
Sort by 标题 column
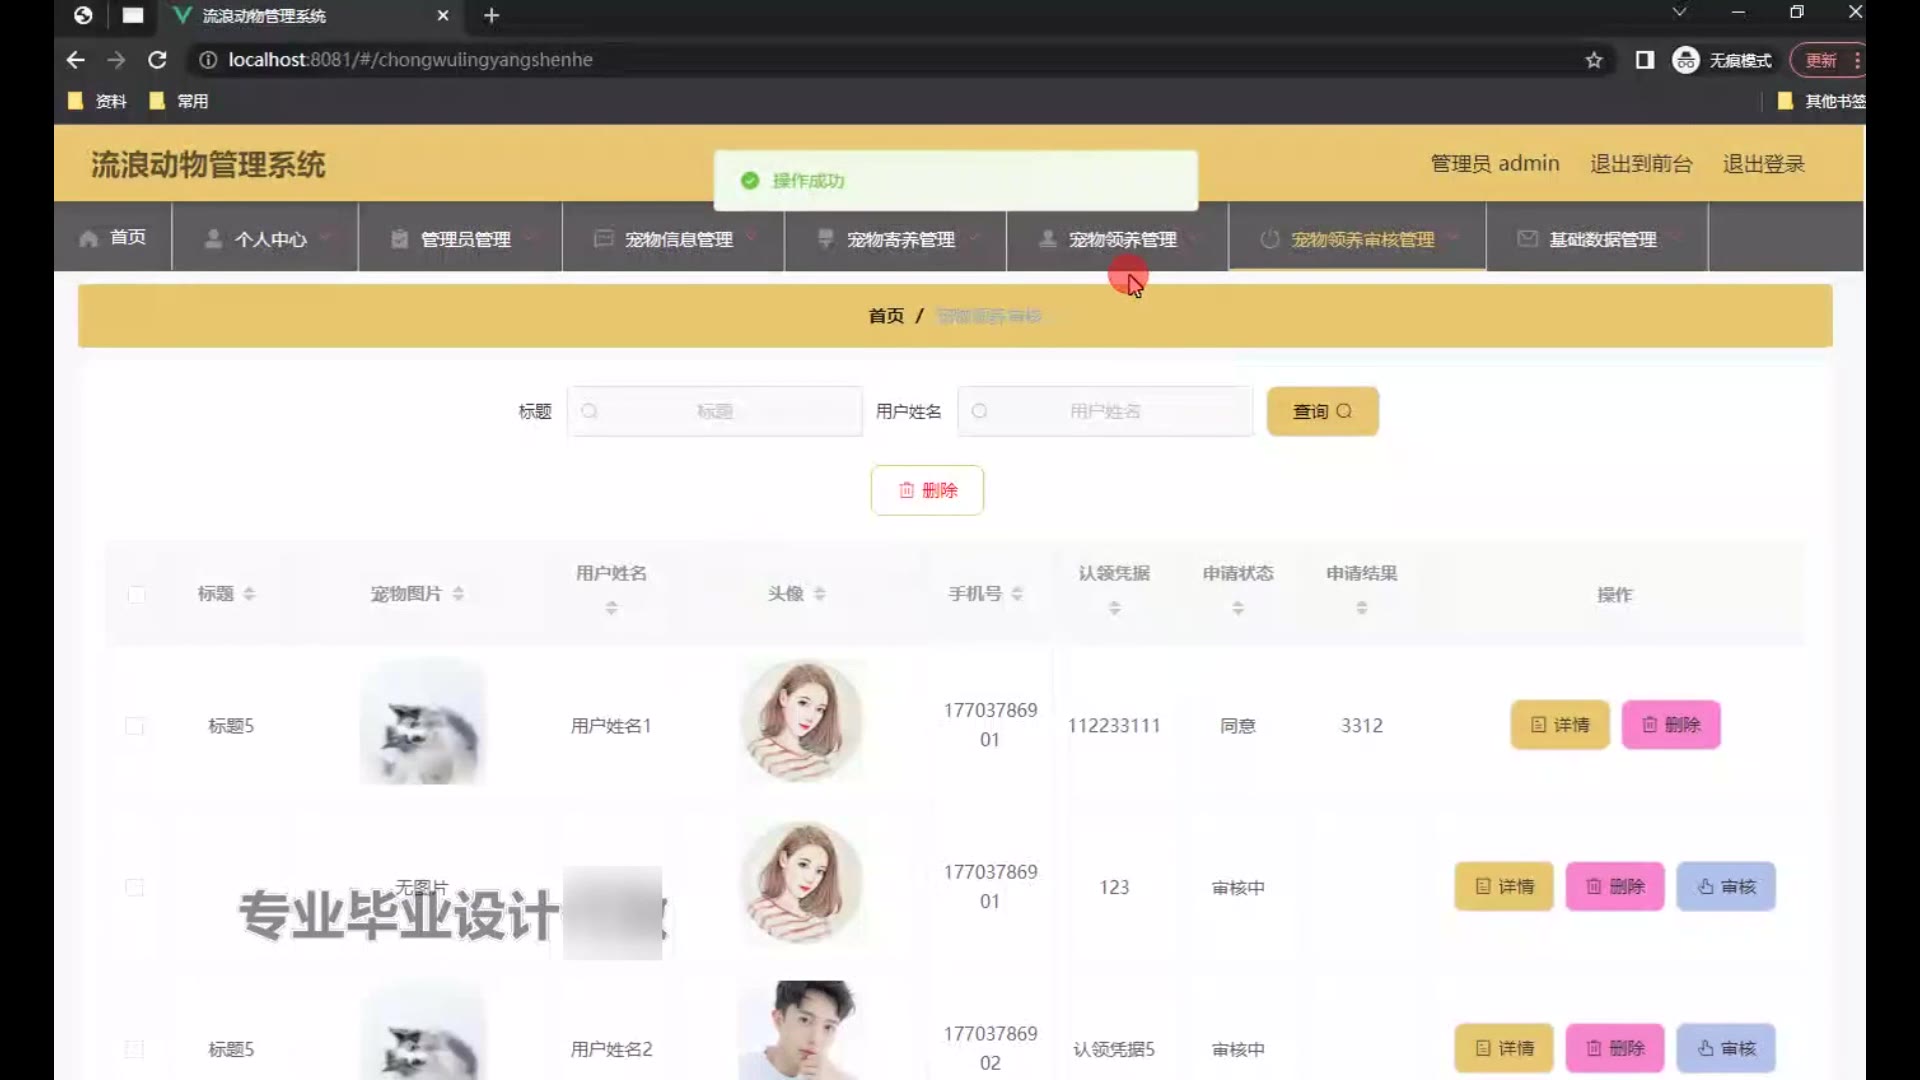point(249,594)
